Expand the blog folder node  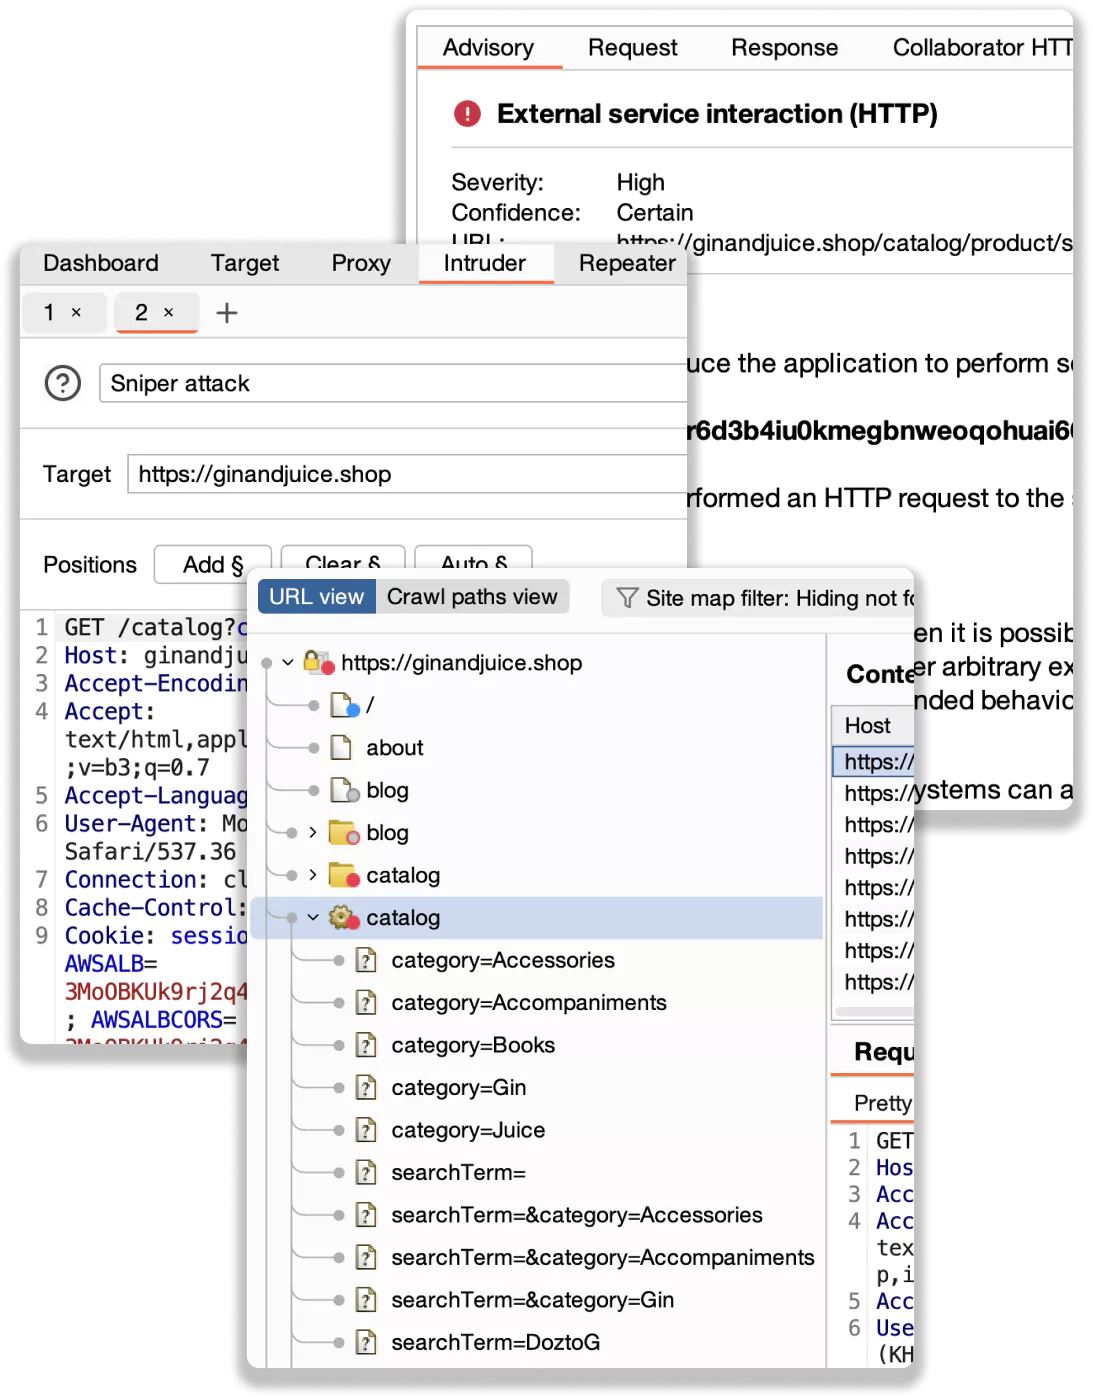tap(313, 833)
